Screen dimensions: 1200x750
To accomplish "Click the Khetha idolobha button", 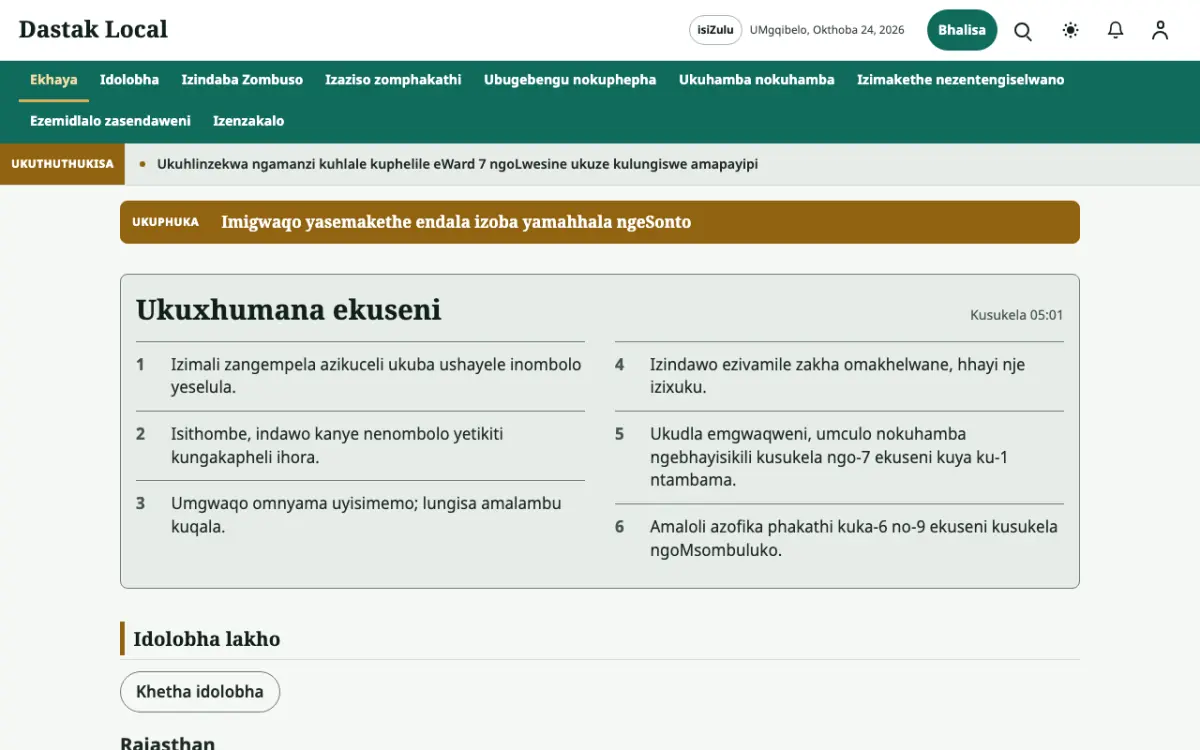I will pyautogui.click(x=200, y=692).
